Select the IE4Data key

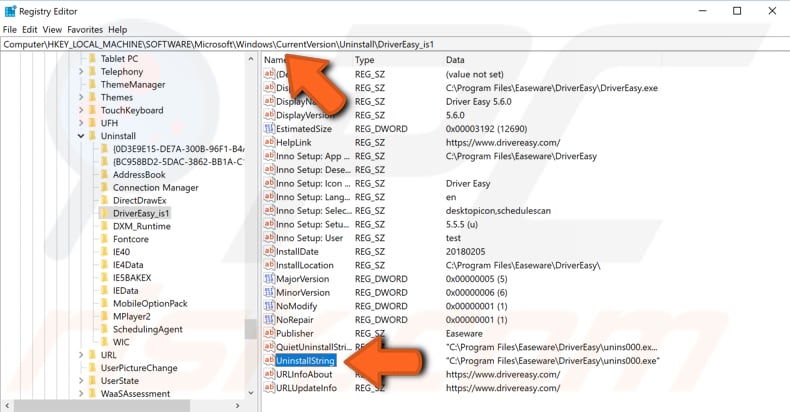(x=128, y=265)
